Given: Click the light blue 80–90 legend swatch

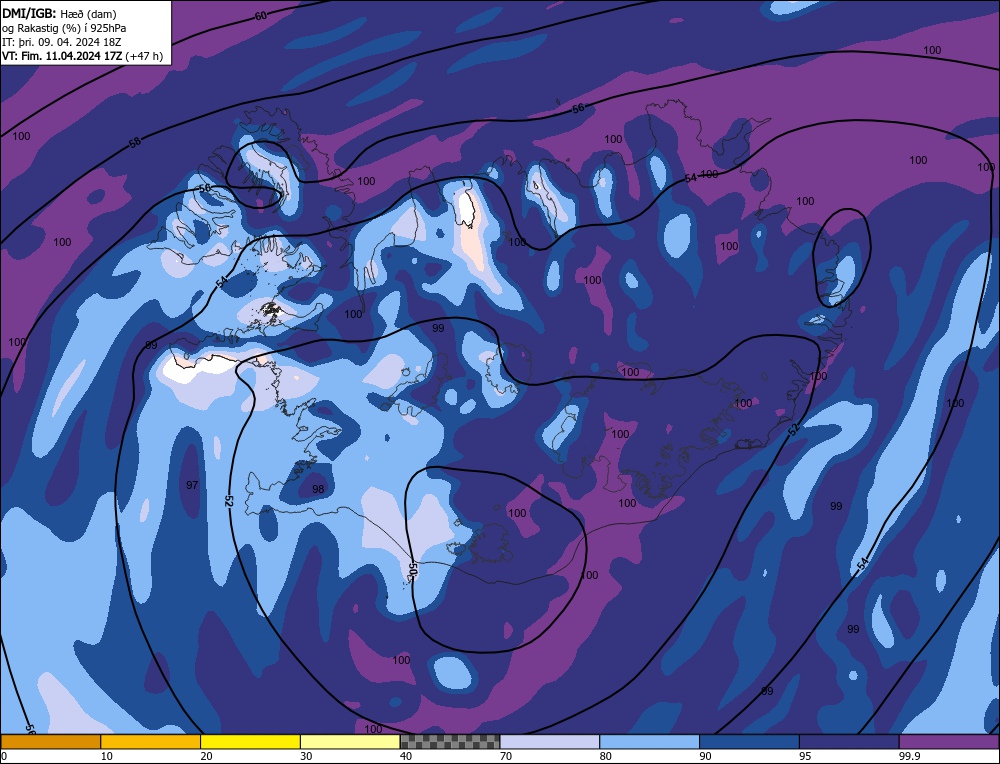Looking at the screenshot, I should [650, 742].
